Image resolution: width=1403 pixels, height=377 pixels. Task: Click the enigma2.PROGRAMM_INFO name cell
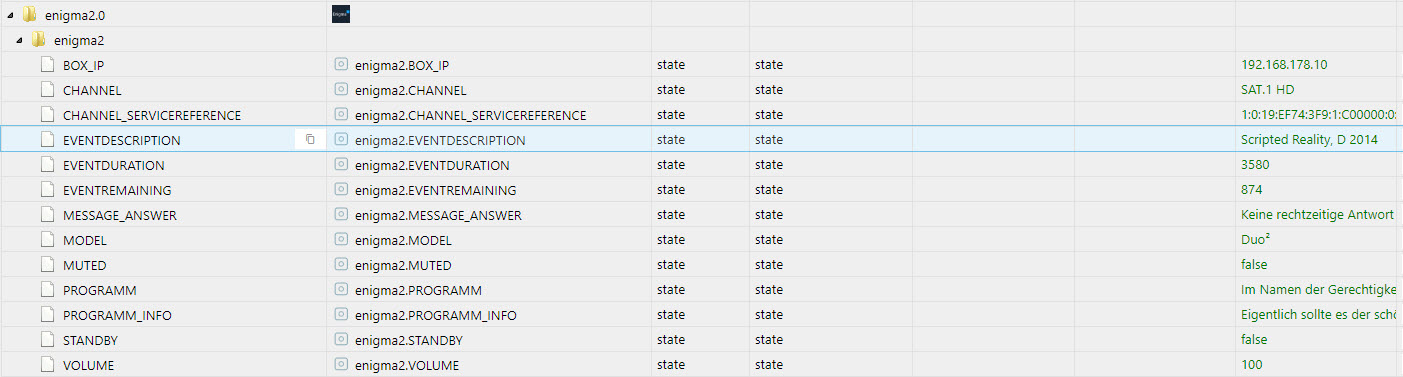click(436, 315)
